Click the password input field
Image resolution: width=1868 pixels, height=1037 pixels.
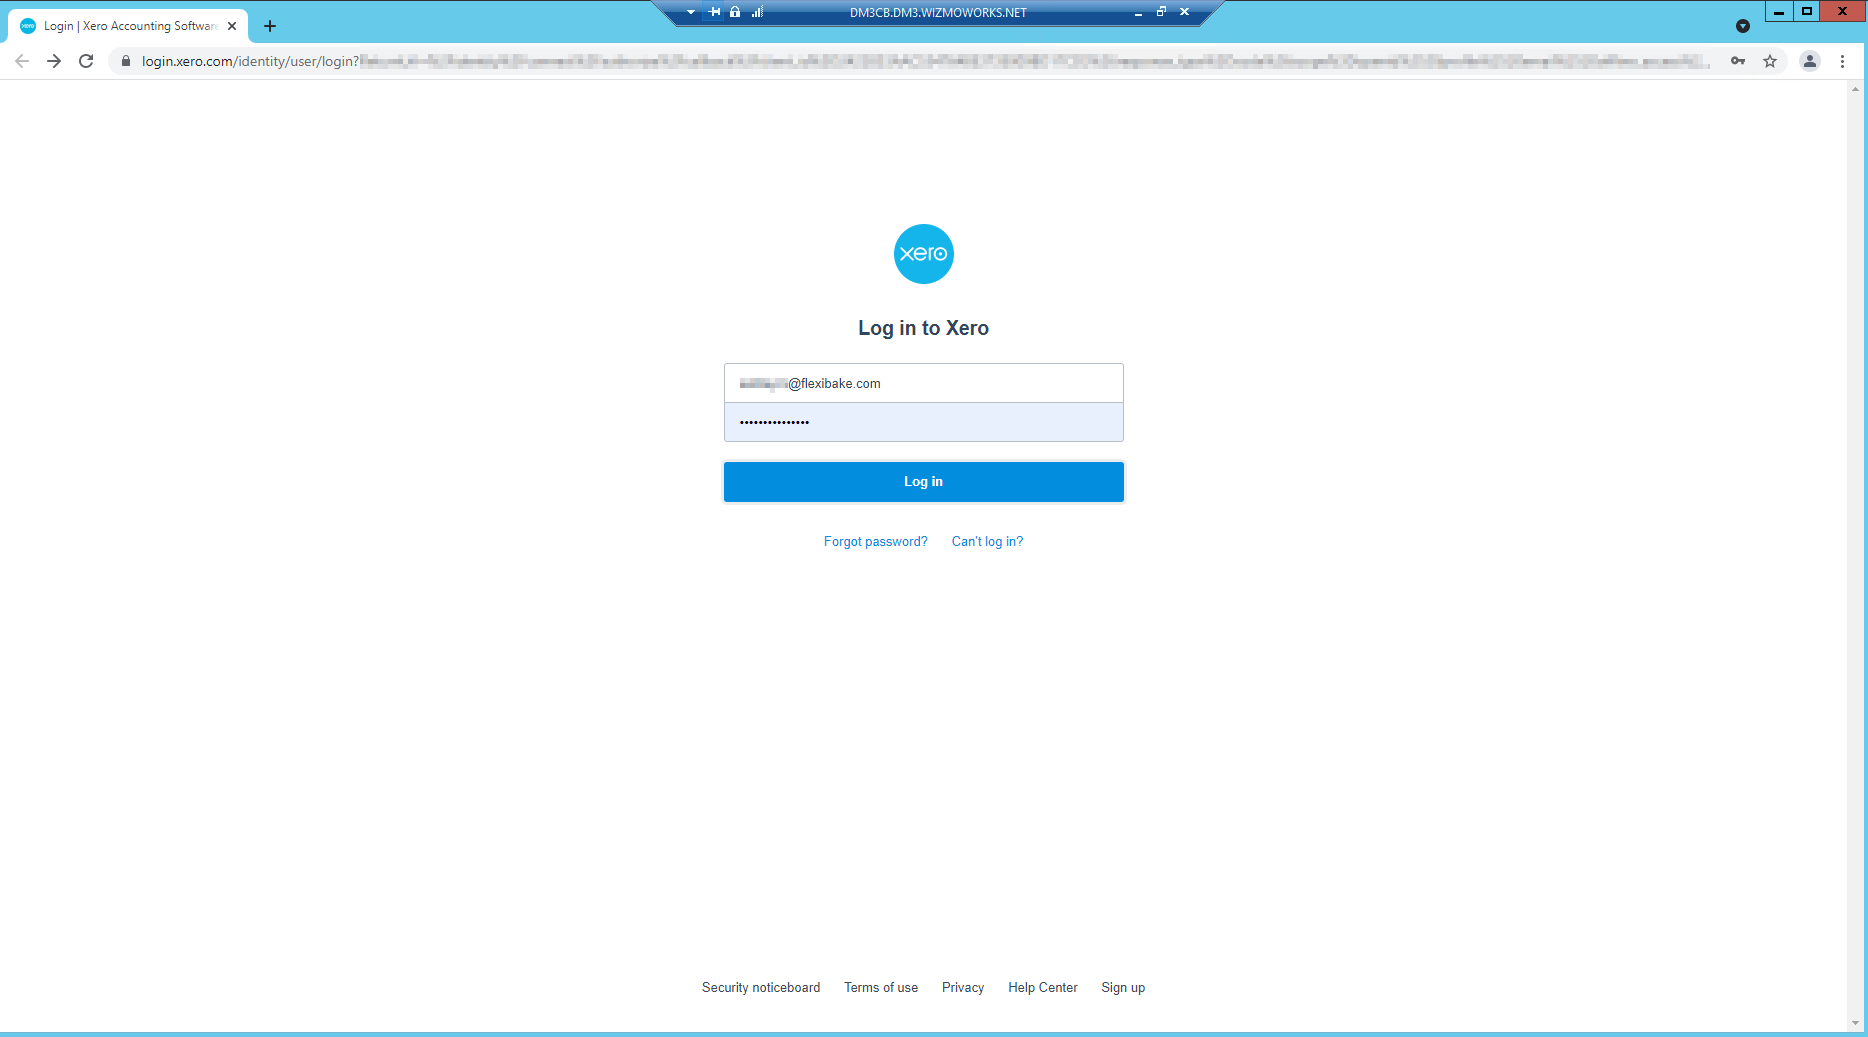point(923,422)
